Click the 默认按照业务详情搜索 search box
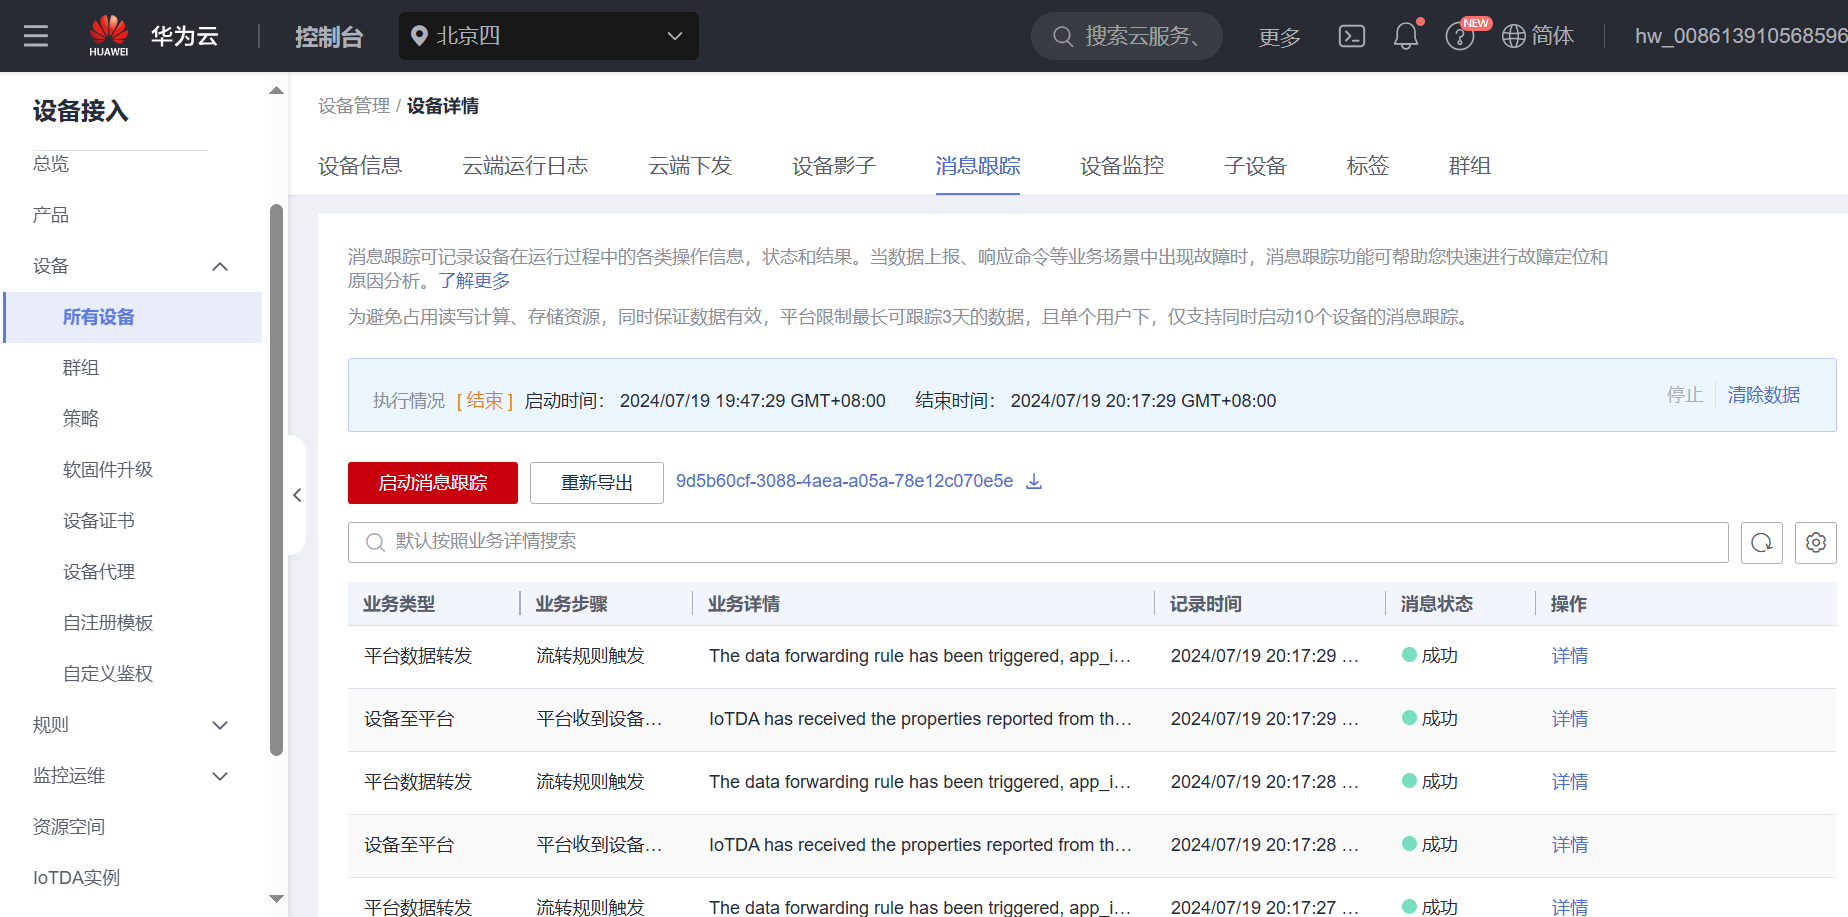Image resolution: width=1848 pixels, height=917 pixels. tap(1038, 542)
